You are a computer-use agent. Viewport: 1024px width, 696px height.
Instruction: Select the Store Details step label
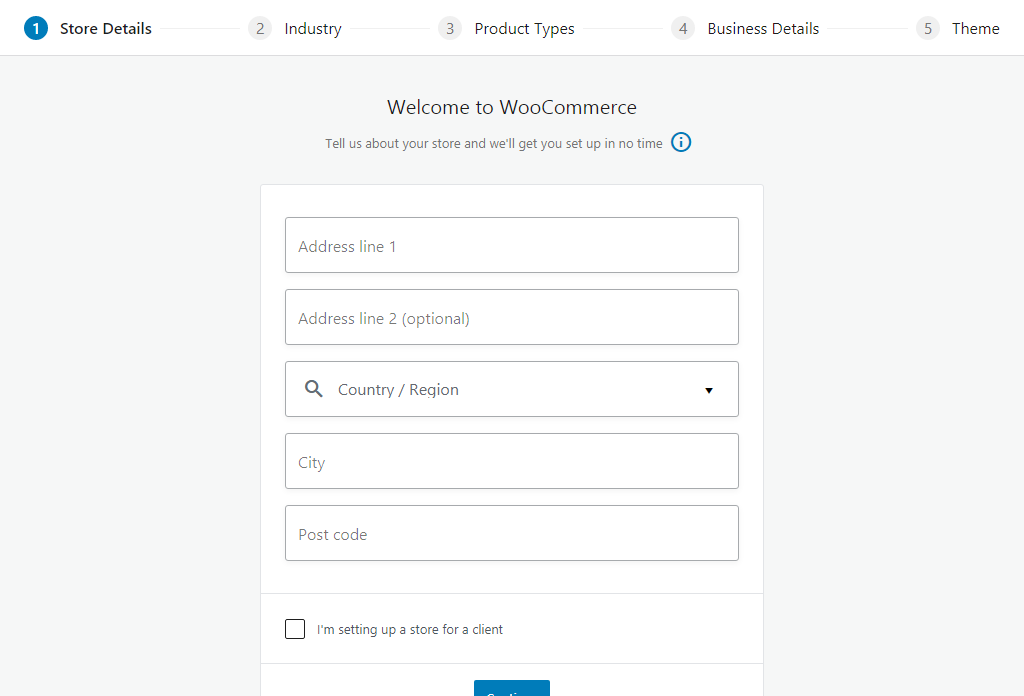105,29
